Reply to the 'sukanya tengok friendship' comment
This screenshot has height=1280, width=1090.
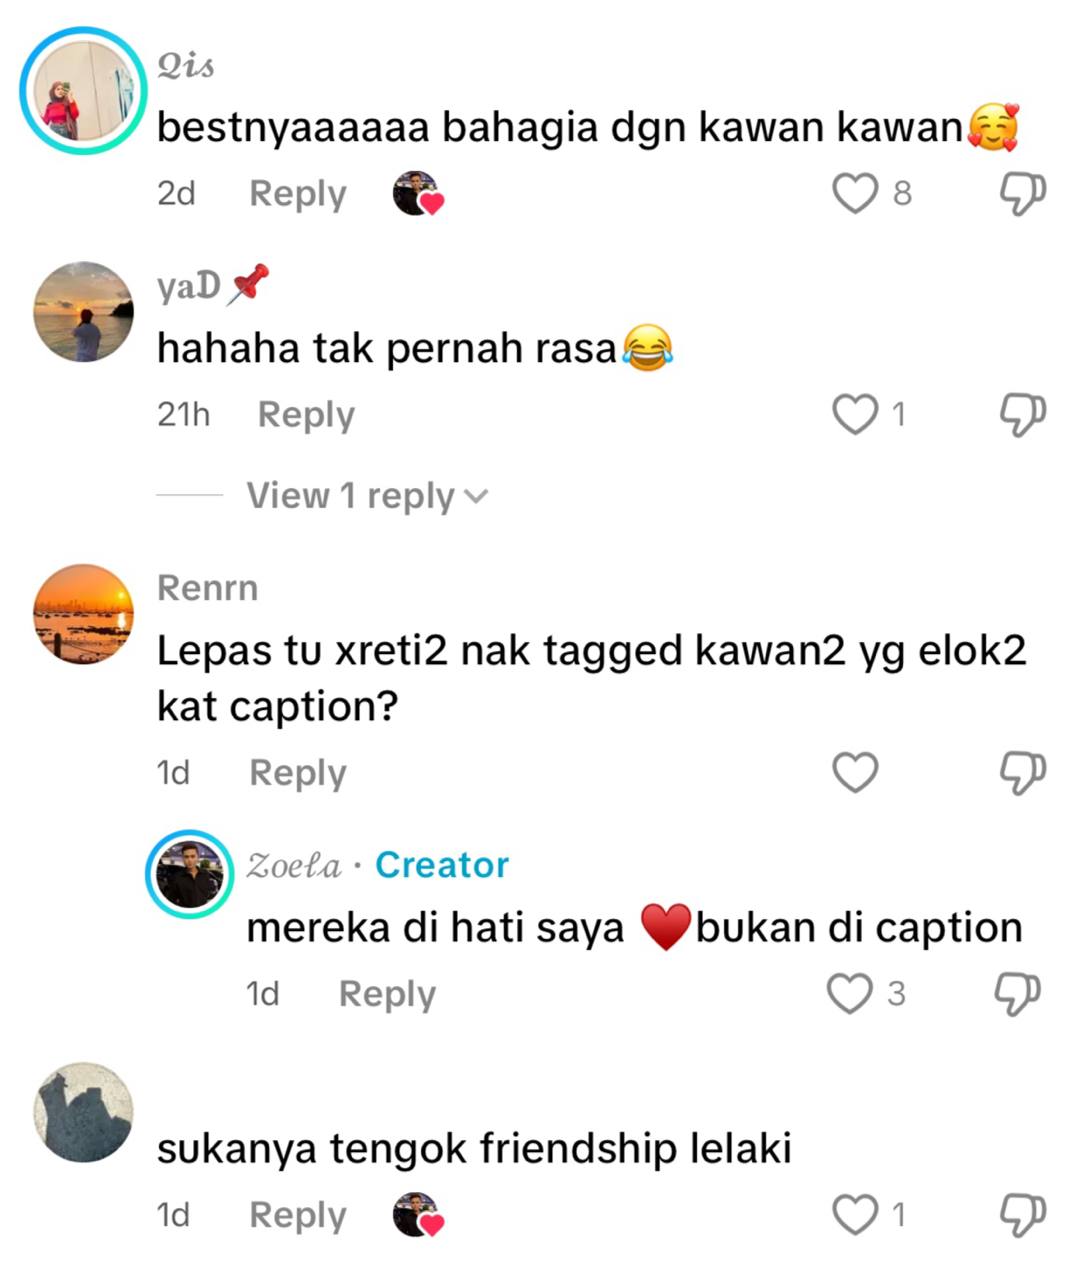297,1214
